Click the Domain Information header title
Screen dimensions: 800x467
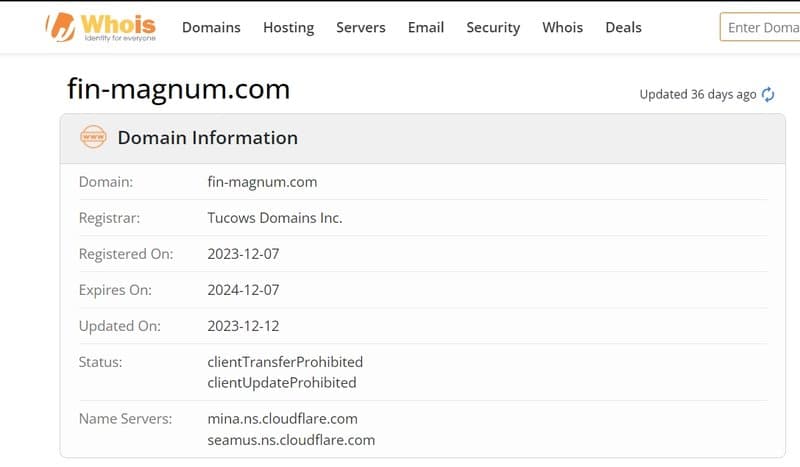(208, 138)
